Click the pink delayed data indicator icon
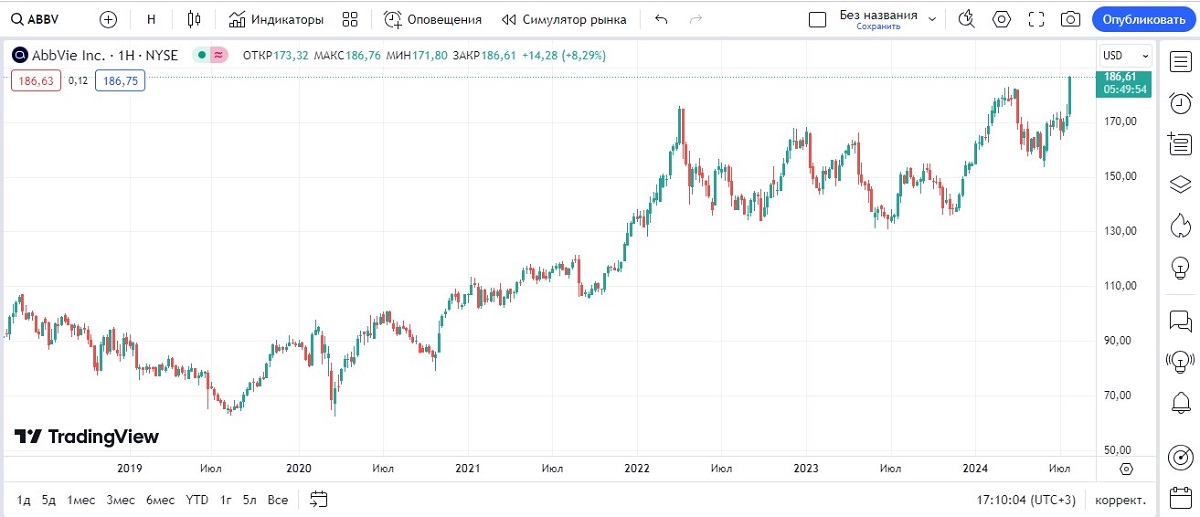This screenshot has height=517, width=1200. tap(219, 55)
